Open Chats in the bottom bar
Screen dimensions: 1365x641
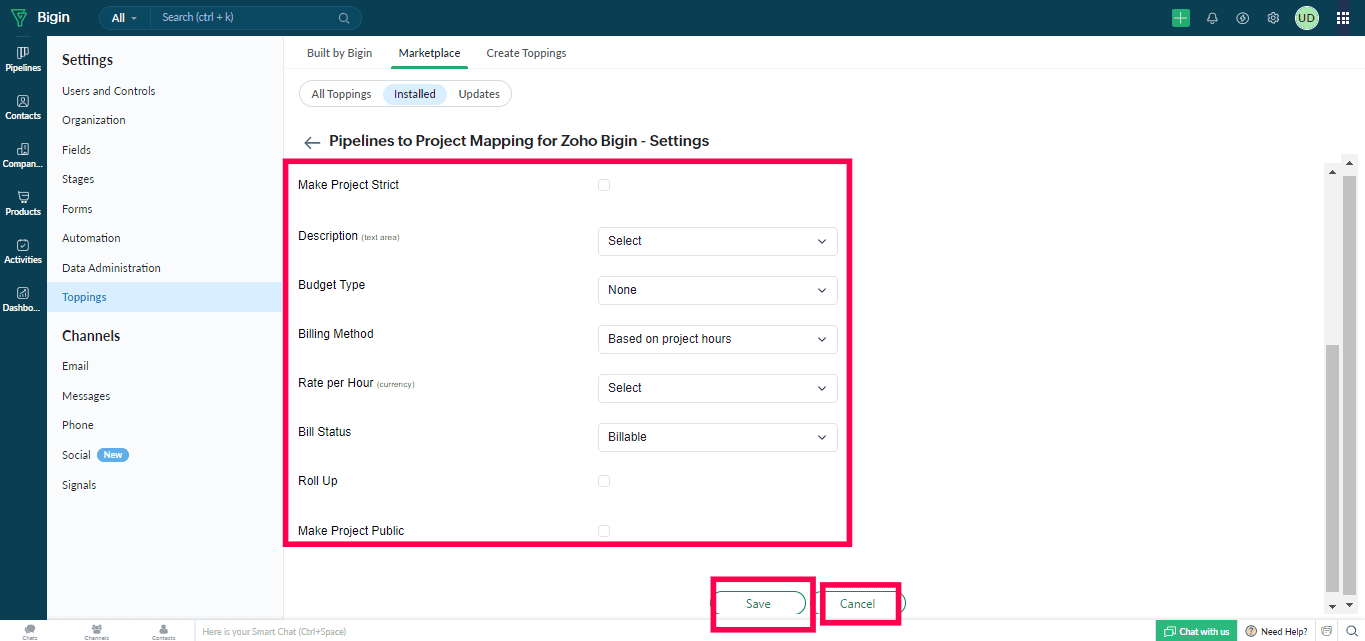[x=30, y=631]
